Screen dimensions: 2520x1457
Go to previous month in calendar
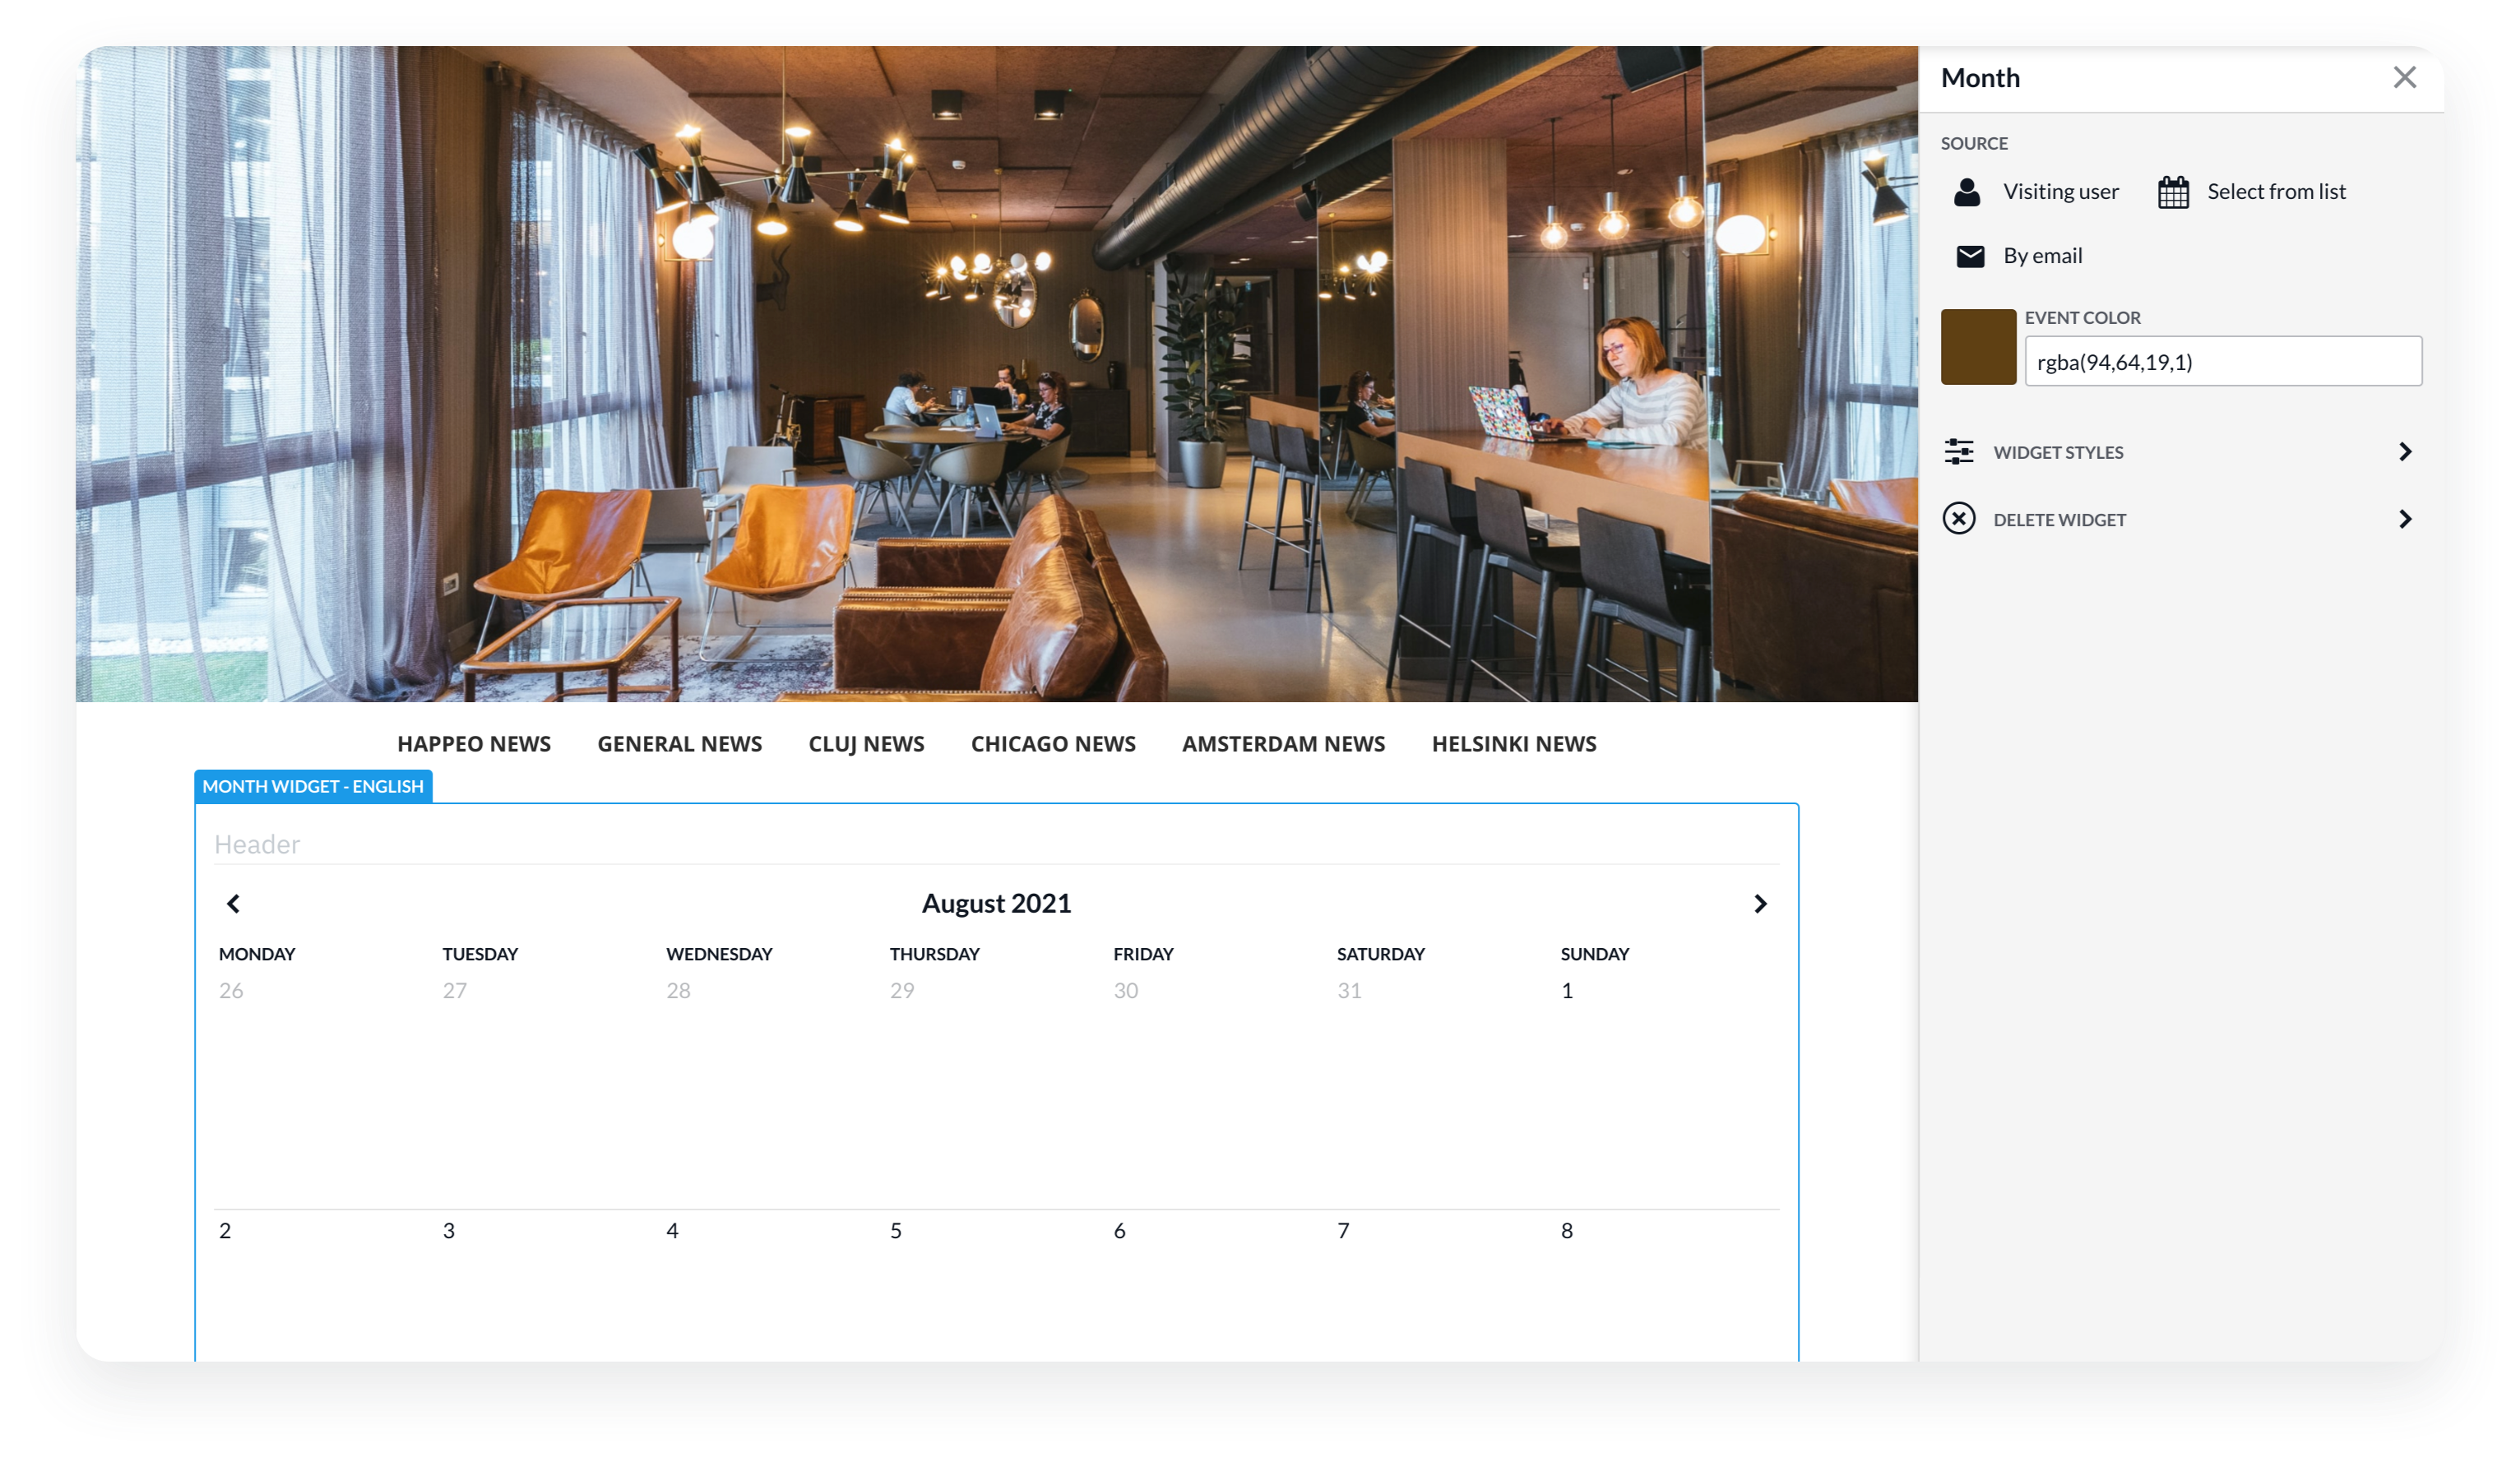click(233, 904)
